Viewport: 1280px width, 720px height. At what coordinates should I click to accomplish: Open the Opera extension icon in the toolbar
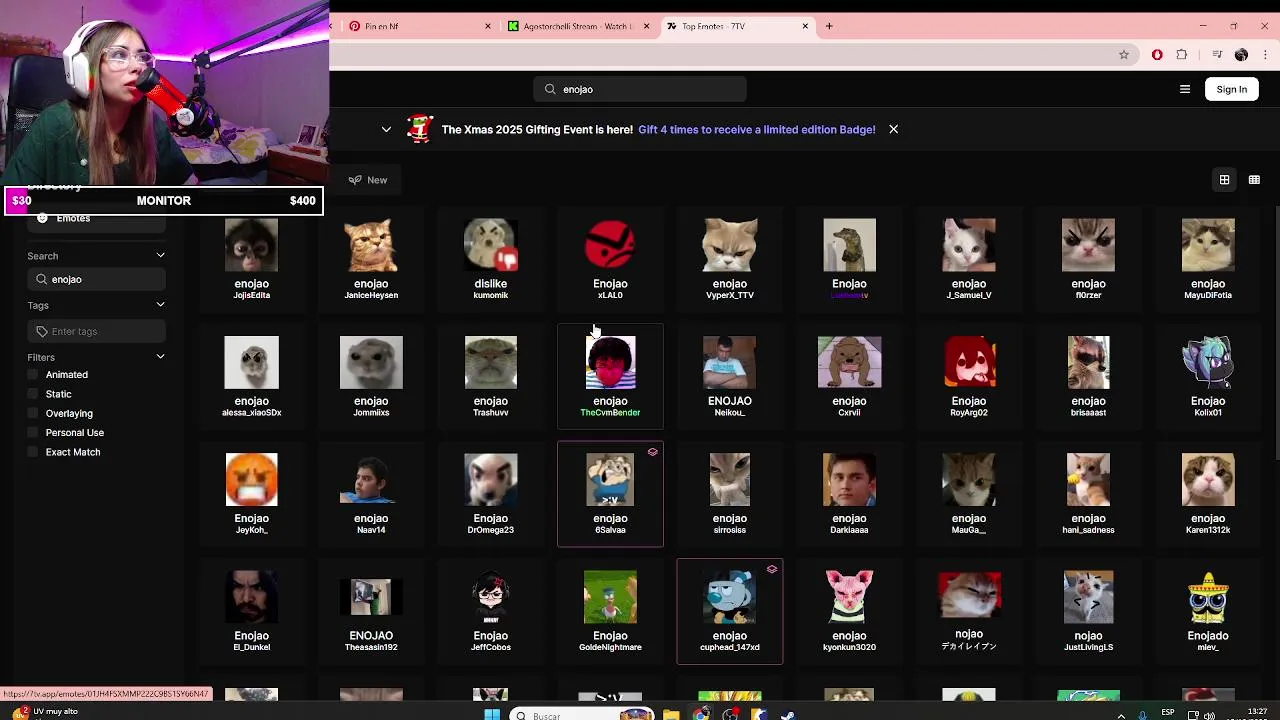coord(1157,55)
